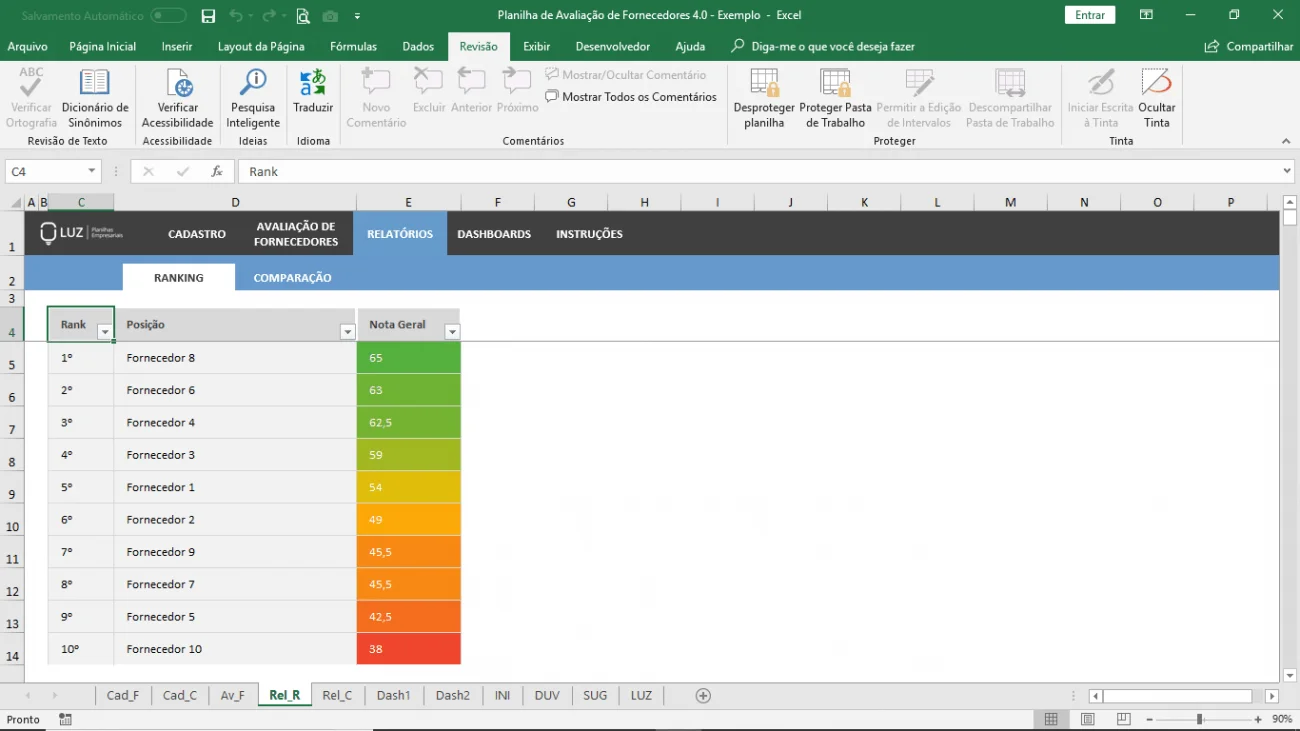Open Customize Quick Access Toolbar dropdown
1300x731 pixels.
[357, 17]
